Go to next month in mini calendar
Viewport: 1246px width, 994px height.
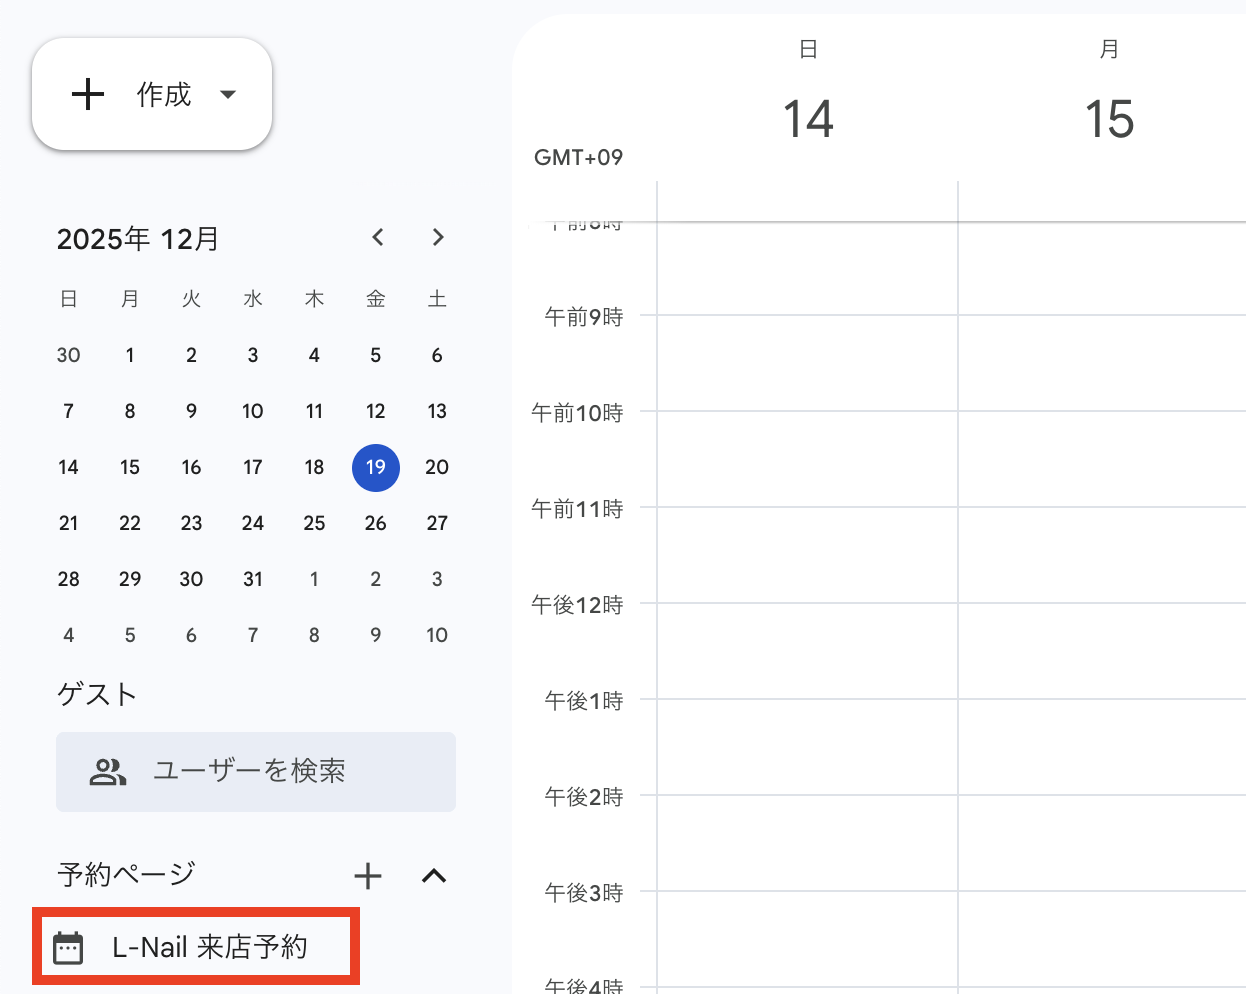coord(438,237)
